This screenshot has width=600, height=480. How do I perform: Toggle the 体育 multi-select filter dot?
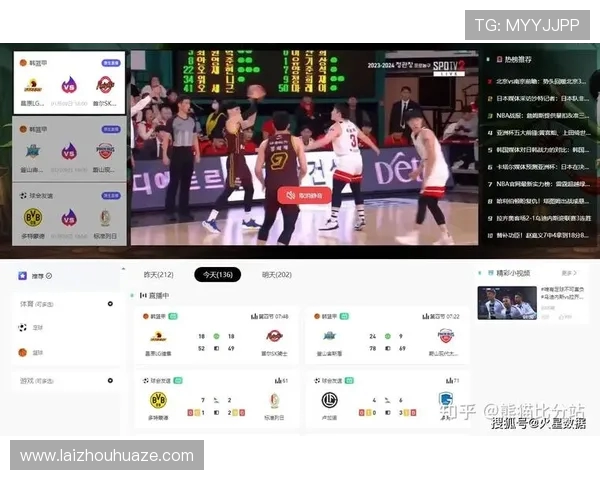click(110, 303)
